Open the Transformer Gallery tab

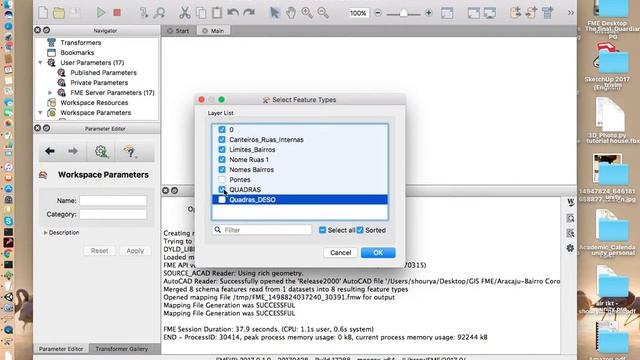122,349
